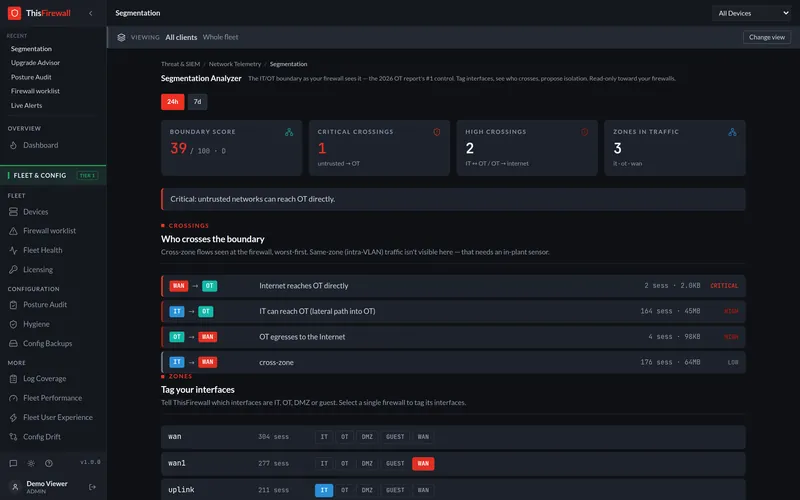
Task: Expand the Fleet & Config section
Action: click(x=53, y=176)
